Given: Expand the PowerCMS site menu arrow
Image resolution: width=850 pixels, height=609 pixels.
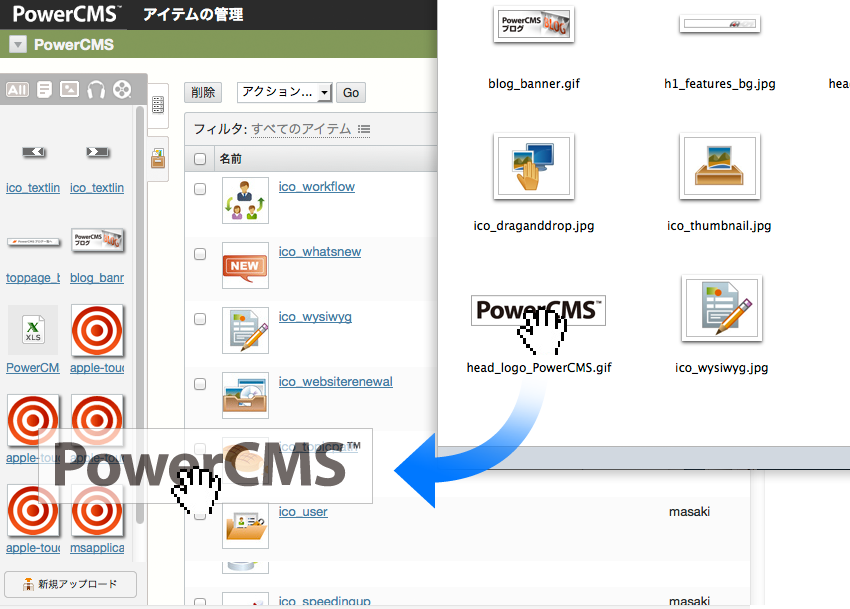Looking at the screenshot, I should (x=18, y=44).
